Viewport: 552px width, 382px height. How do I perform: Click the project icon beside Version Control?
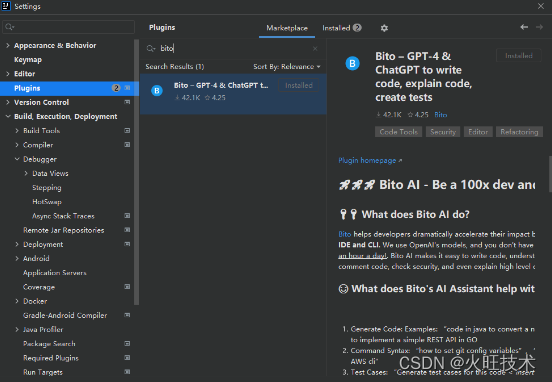[127, 102]
